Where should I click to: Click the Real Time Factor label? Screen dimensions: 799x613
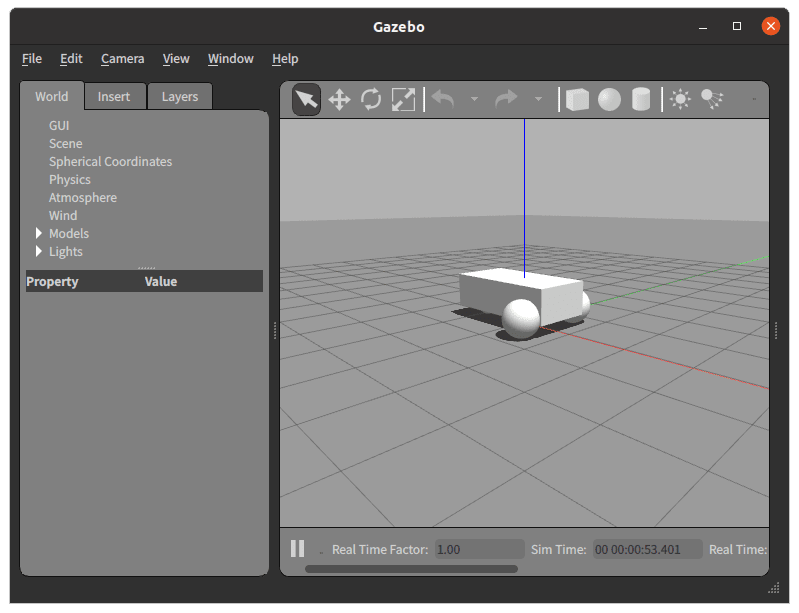click(380, 549)
